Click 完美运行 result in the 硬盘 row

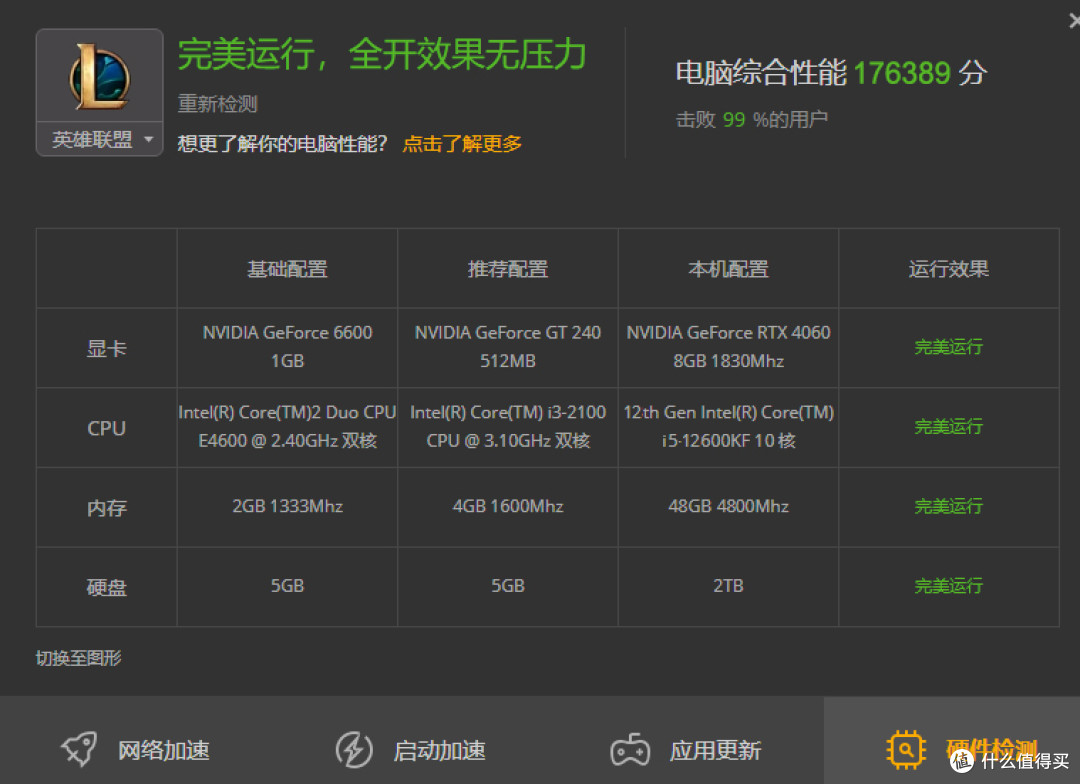click(x=948, y=586)
